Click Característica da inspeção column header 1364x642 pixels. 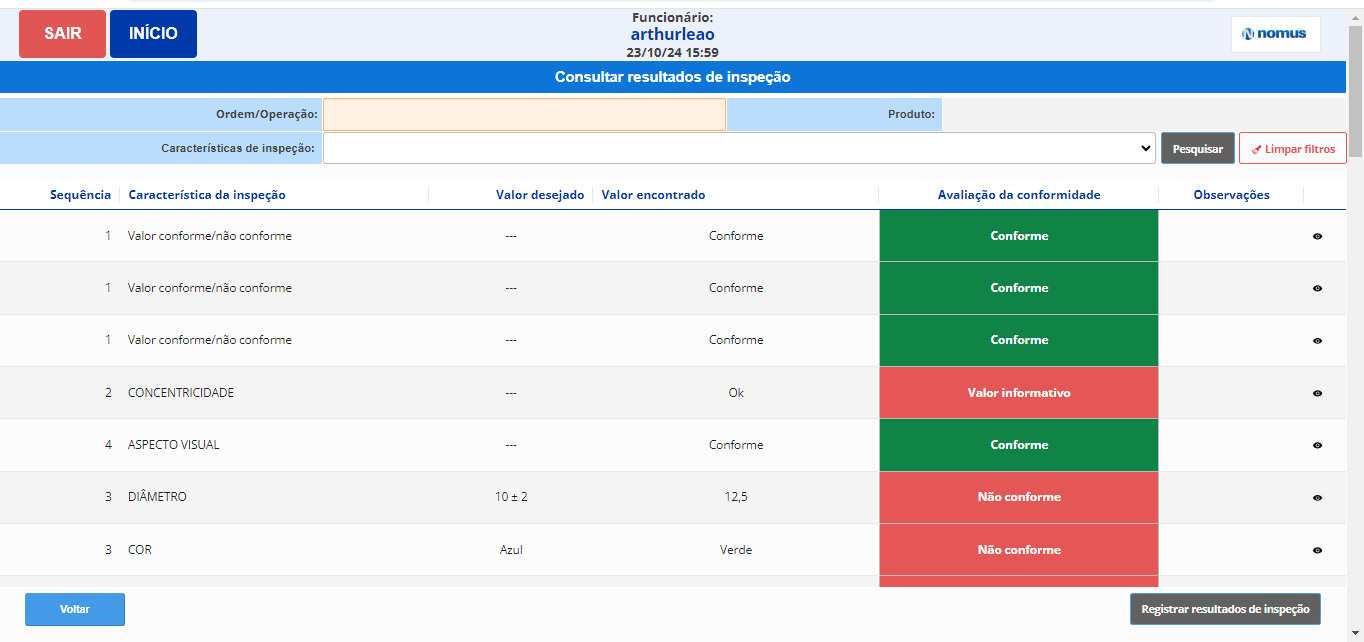[x=207, y=195]
